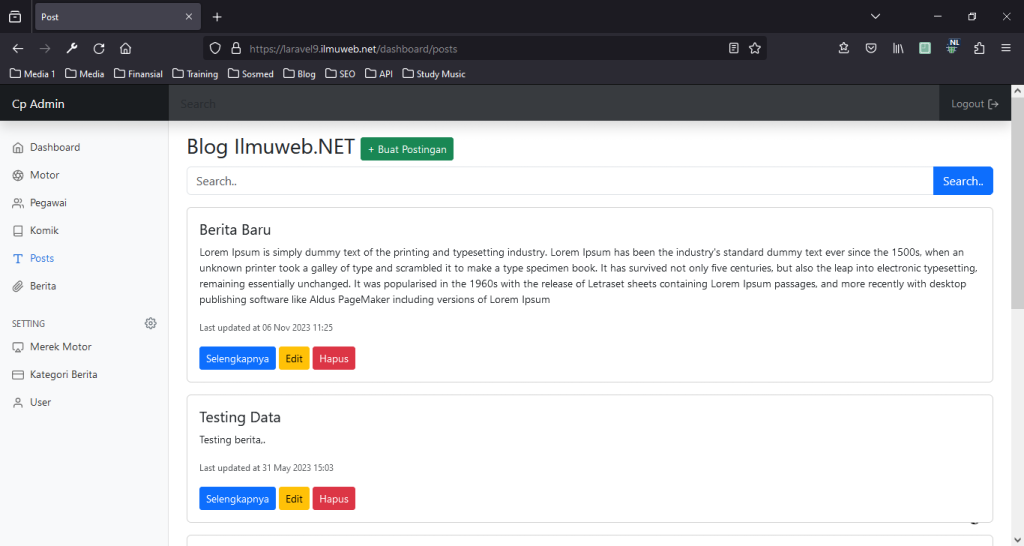Open new tab with plus icon
This screenshot has width=1024, height=546.
[x=217, y=17]
